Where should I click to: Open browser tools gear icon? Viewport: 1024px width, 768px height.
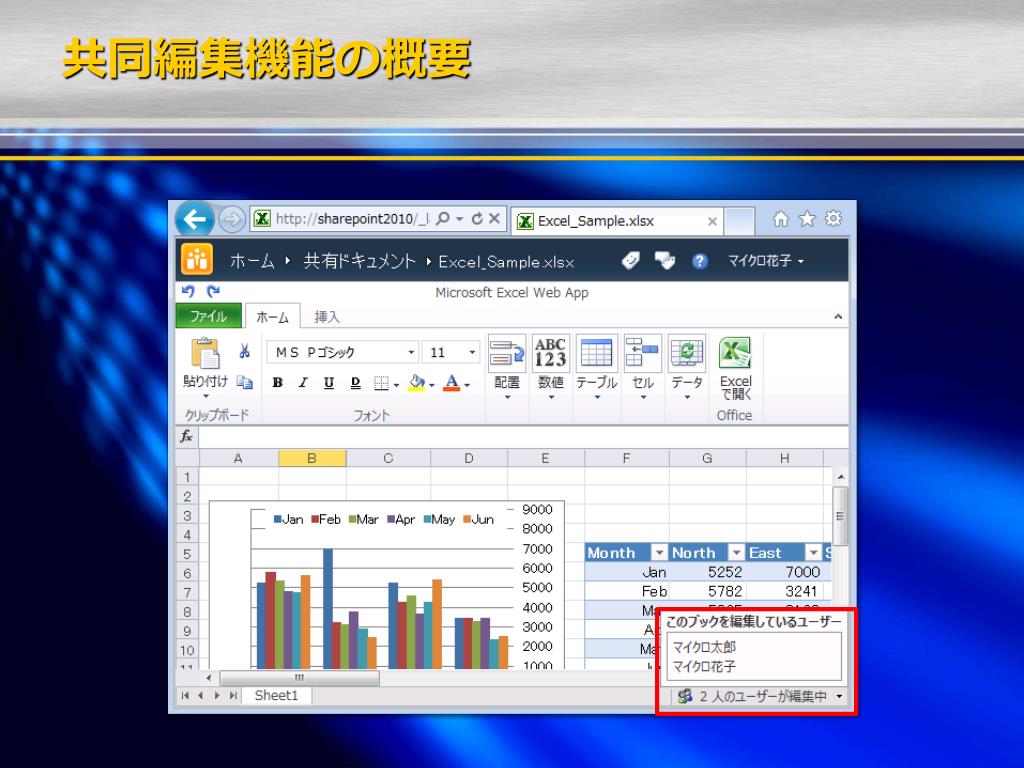[x=834, y=219]
